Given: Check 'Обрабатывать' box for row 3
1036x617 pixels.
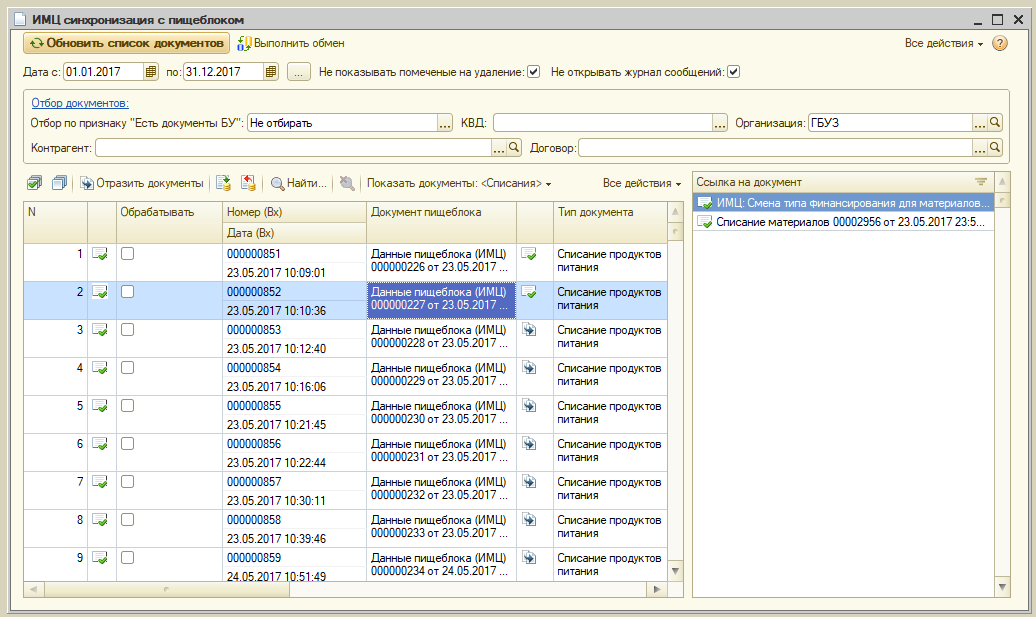Looking at the screenshot, I should pos(128,330).
